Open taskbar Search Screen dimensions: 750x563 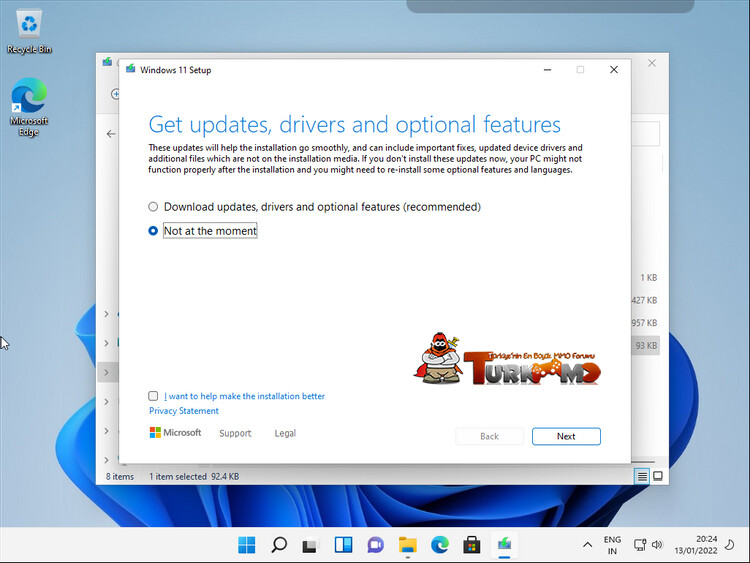pos(279,544)
